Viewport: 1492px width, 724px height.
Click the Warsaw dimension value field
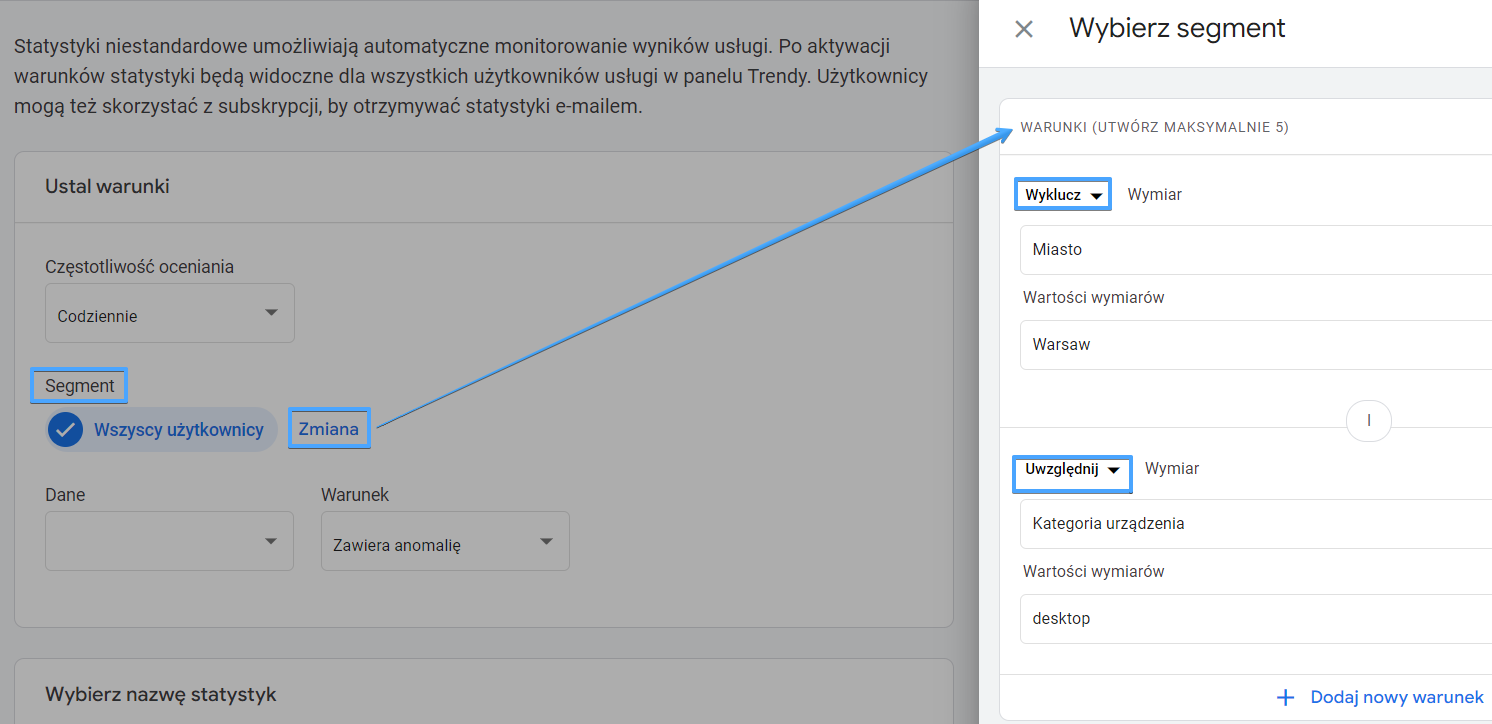coord(1256,345)
